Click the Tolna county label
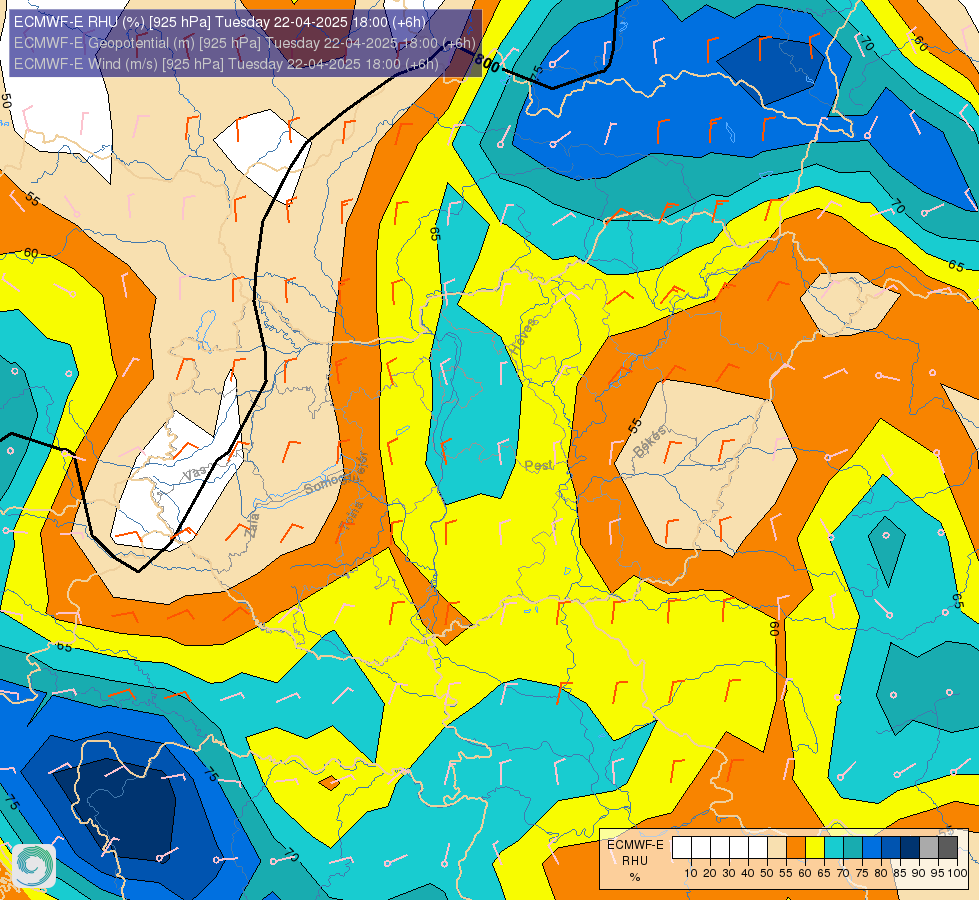The image size is (979, 900). (x=352, y=516)
